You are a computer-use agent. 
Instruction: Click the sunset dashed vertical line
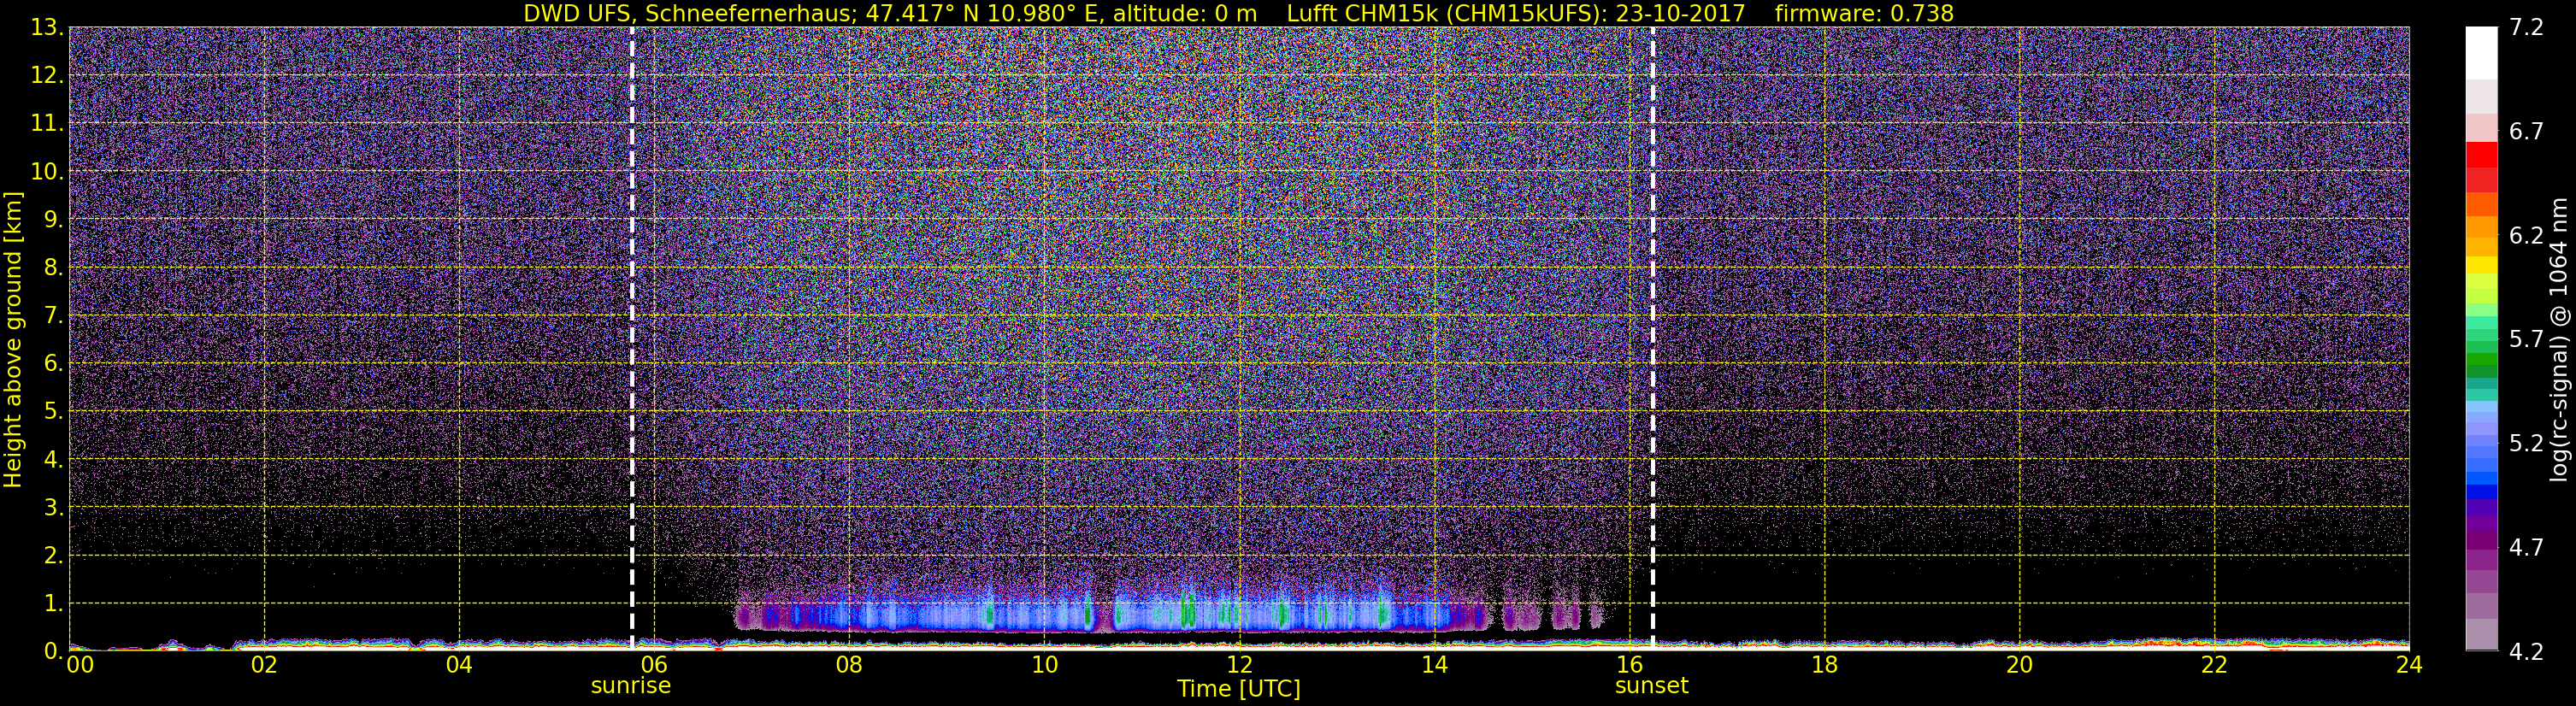pos(1652,338)
